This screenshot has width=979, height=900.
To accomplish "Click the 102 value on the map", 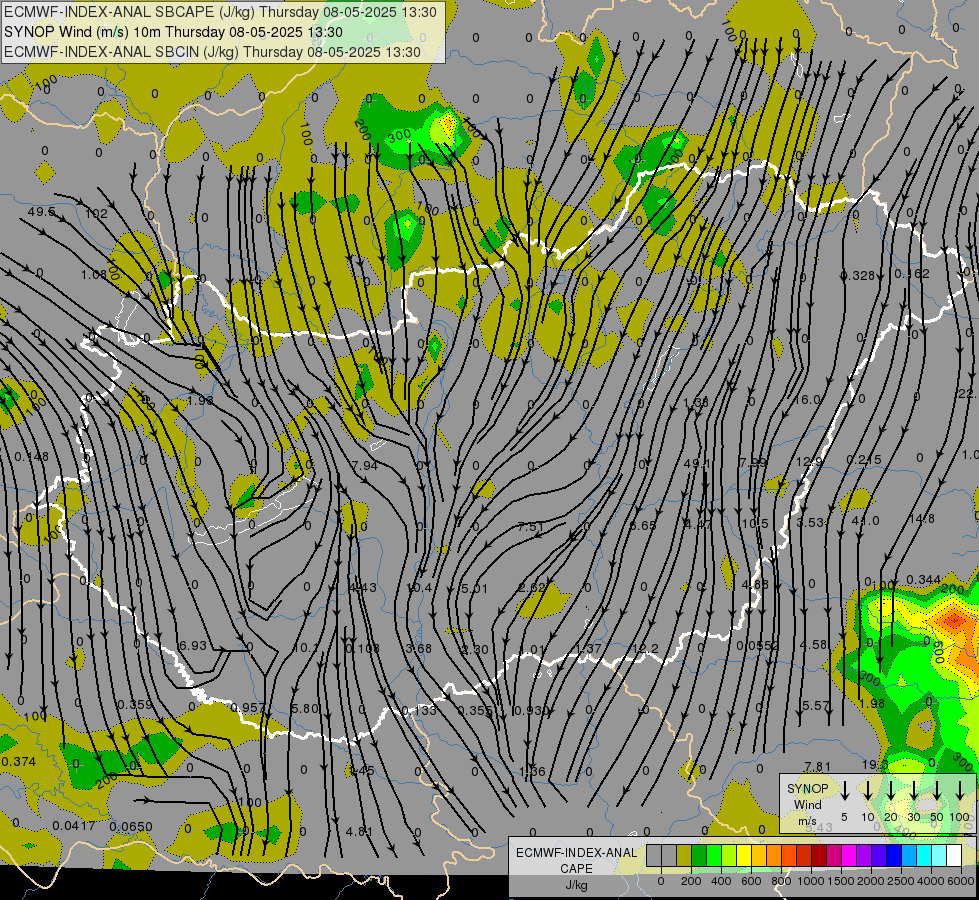I will 96,214.
